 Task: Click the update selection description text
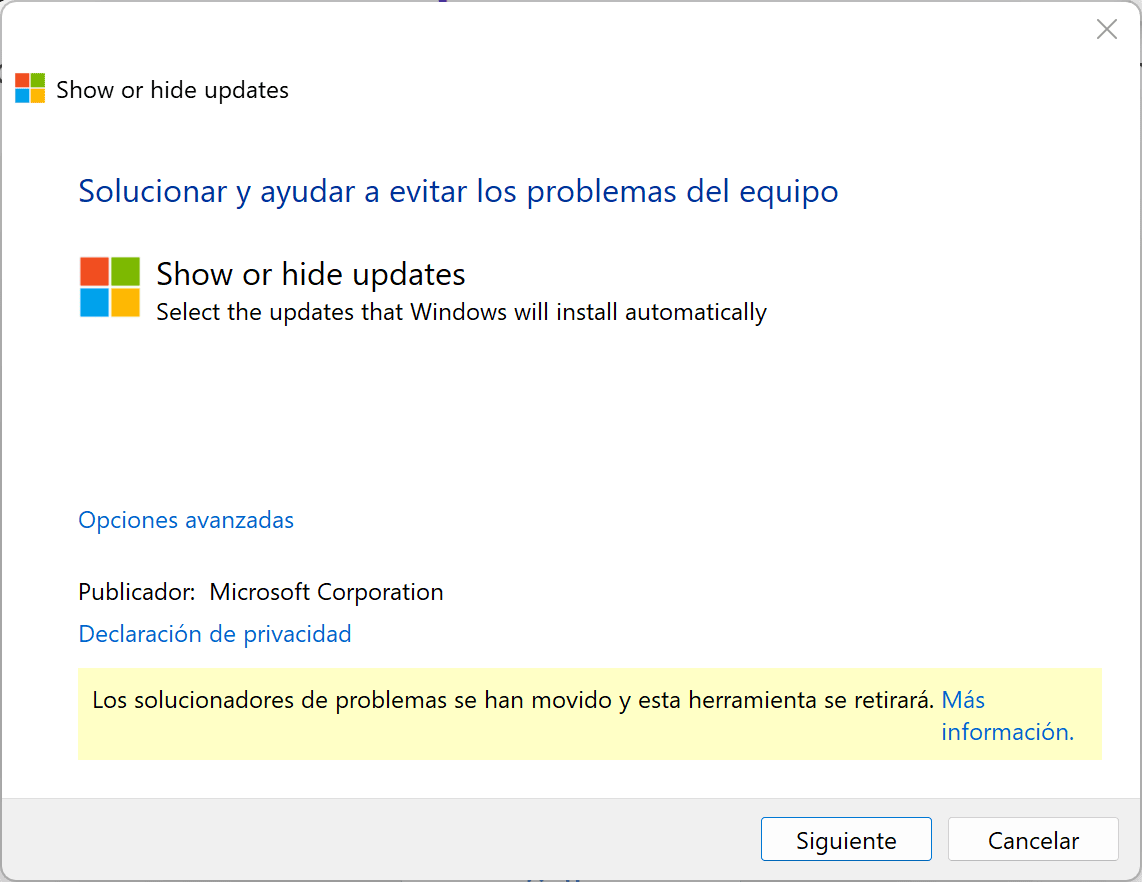coord(460,311)
